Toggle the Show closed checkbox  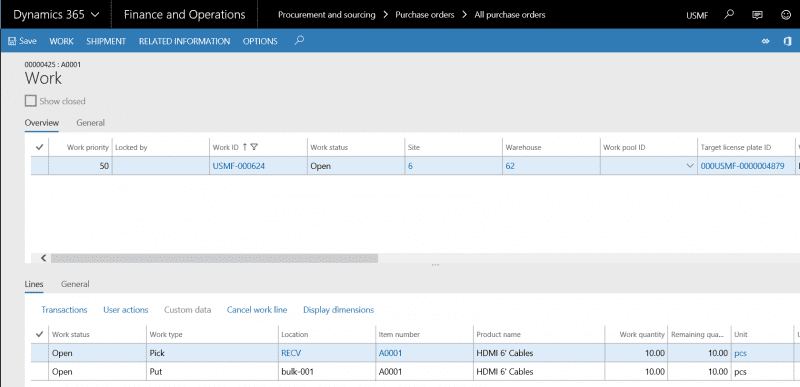click(31, 101)
